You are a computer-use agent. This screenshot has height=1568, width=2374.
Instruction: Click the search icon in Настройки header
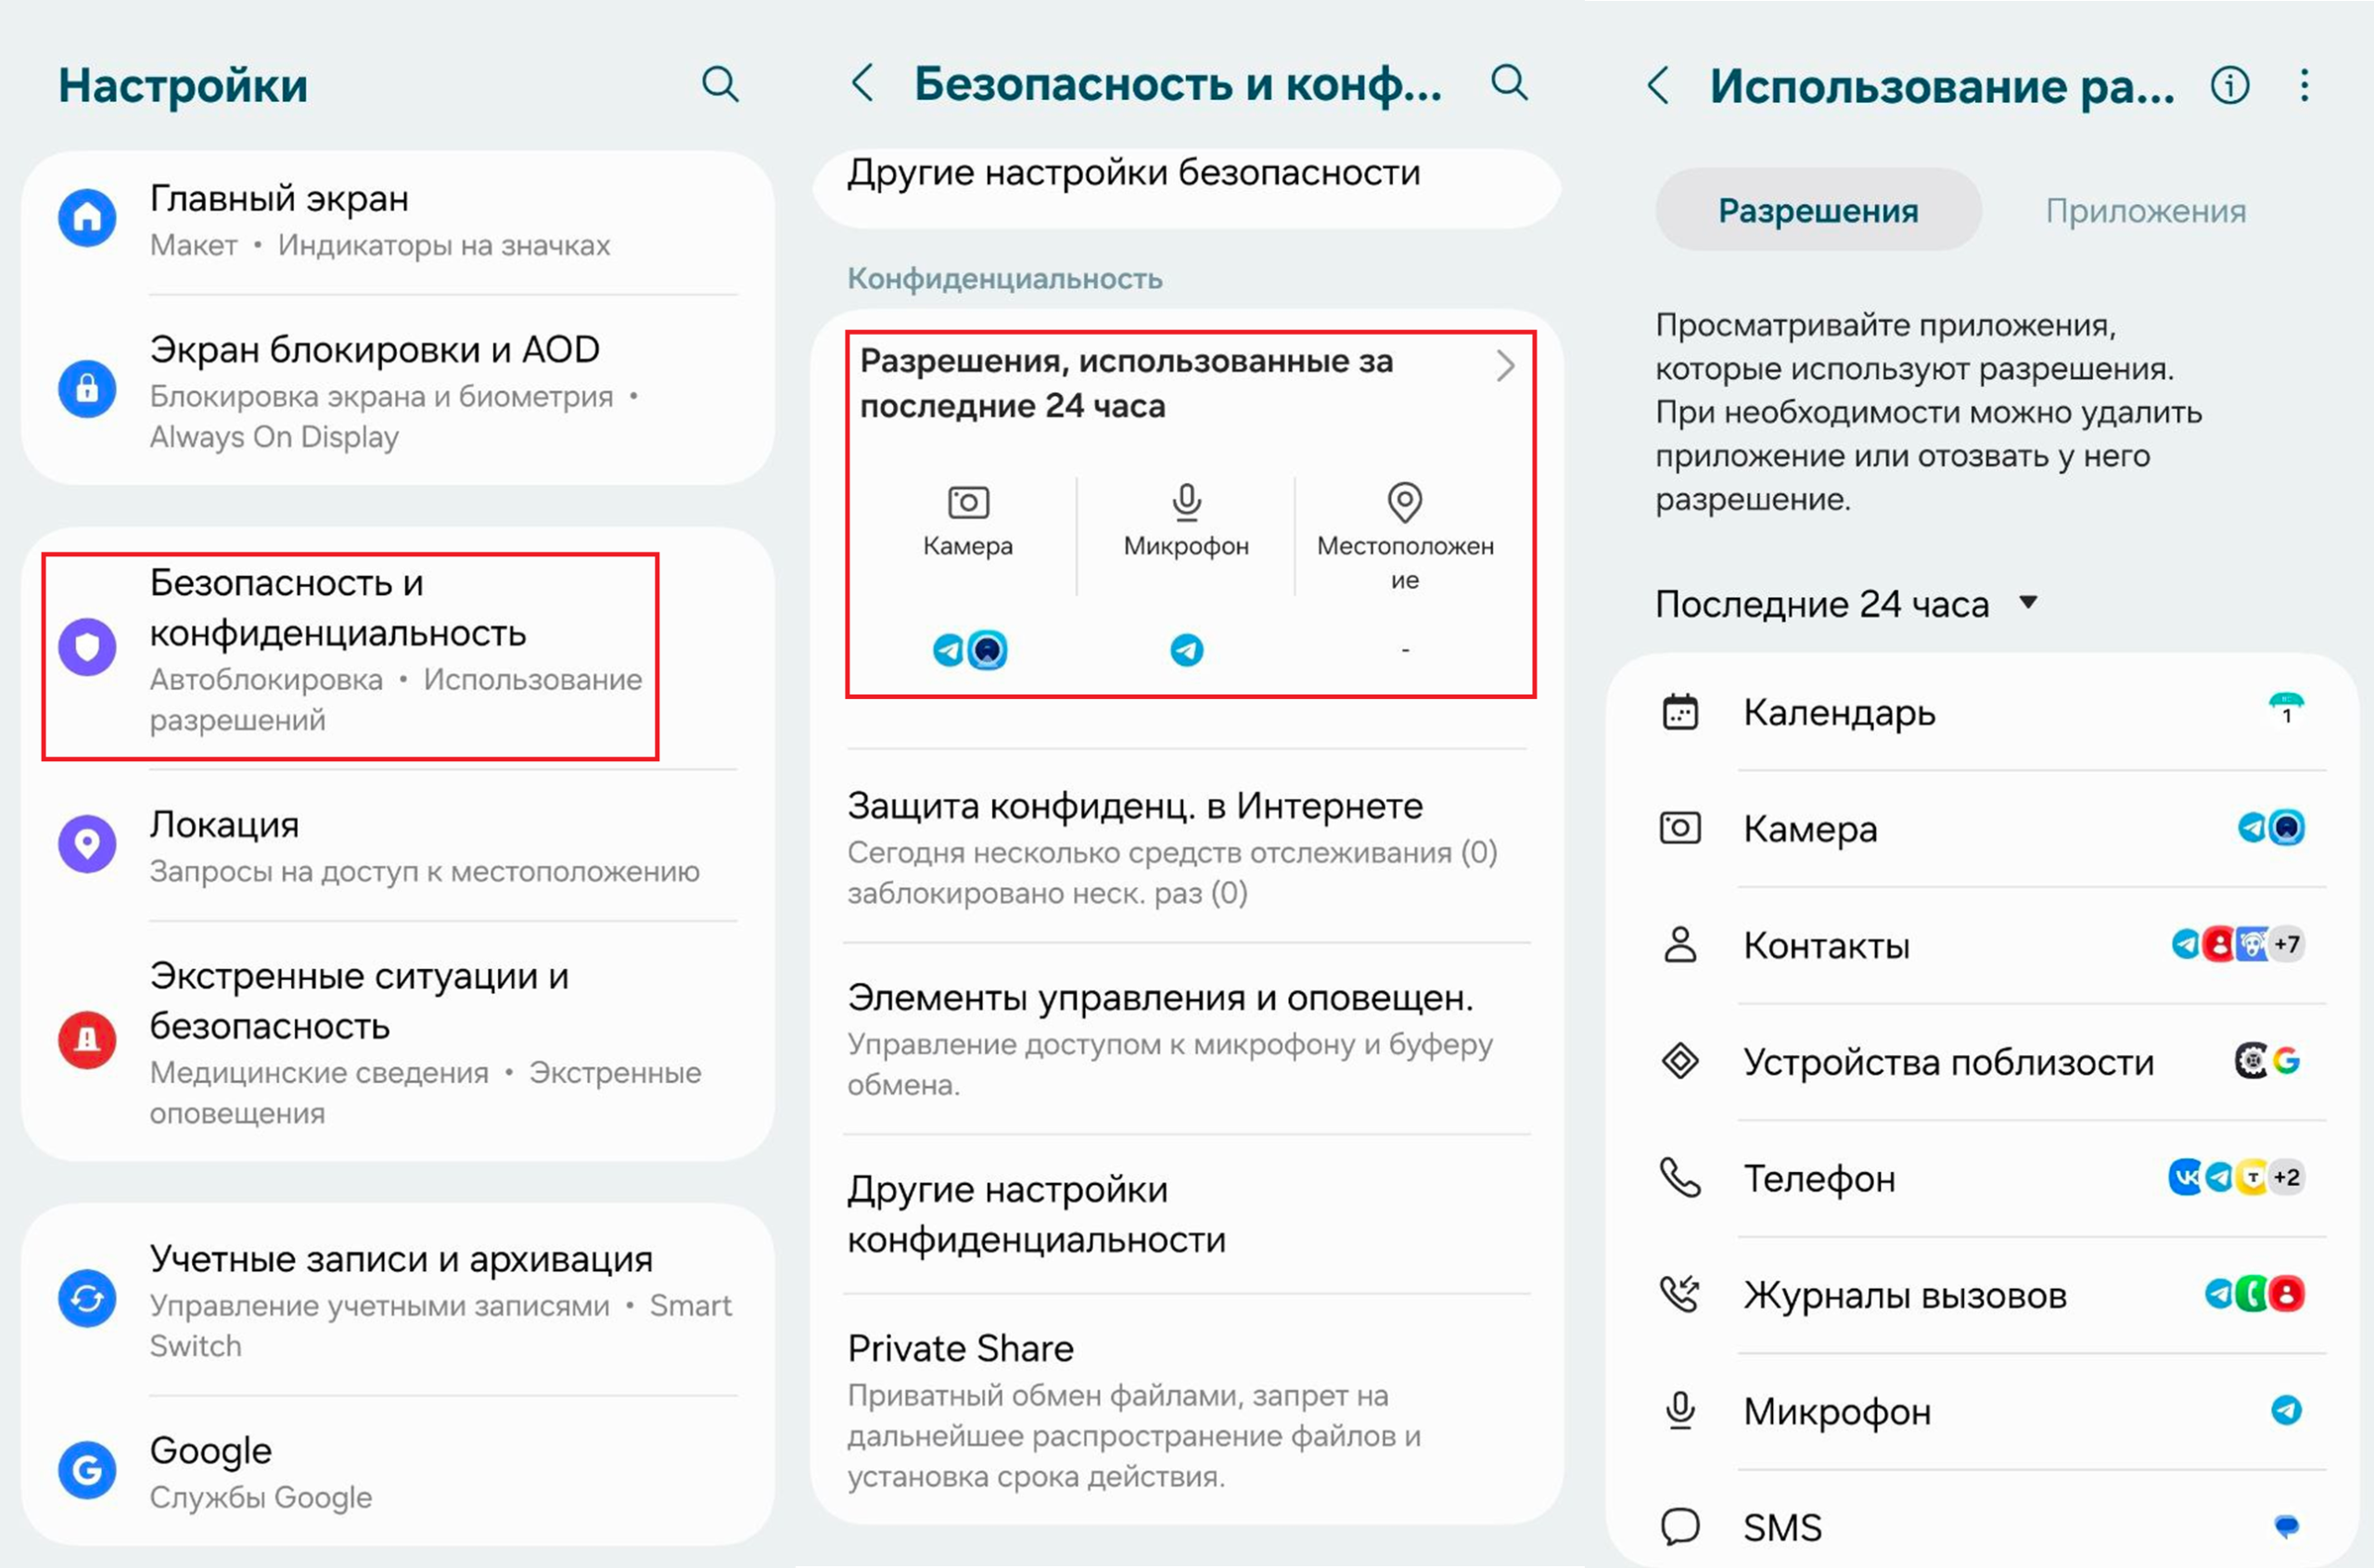tap(720, 85)
